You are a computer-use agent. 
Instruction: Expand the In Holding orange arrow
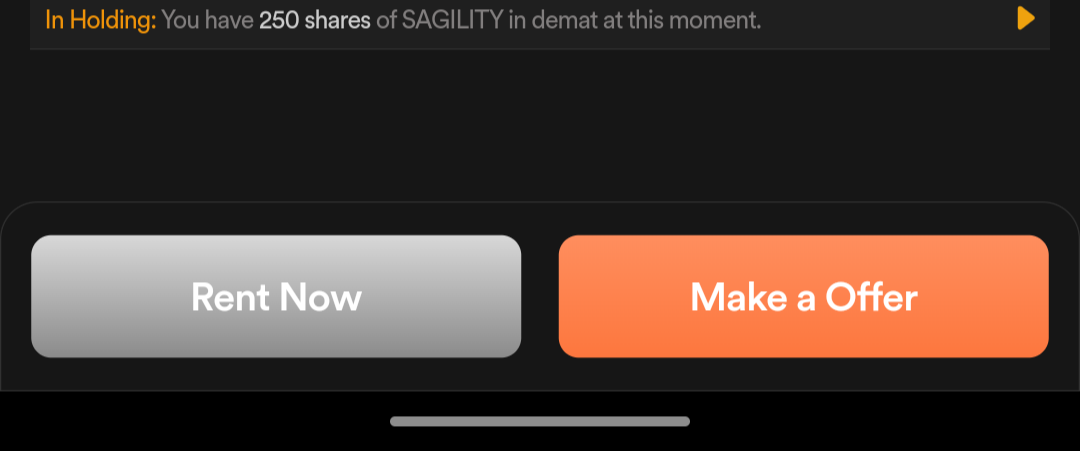click(1025, 18)
